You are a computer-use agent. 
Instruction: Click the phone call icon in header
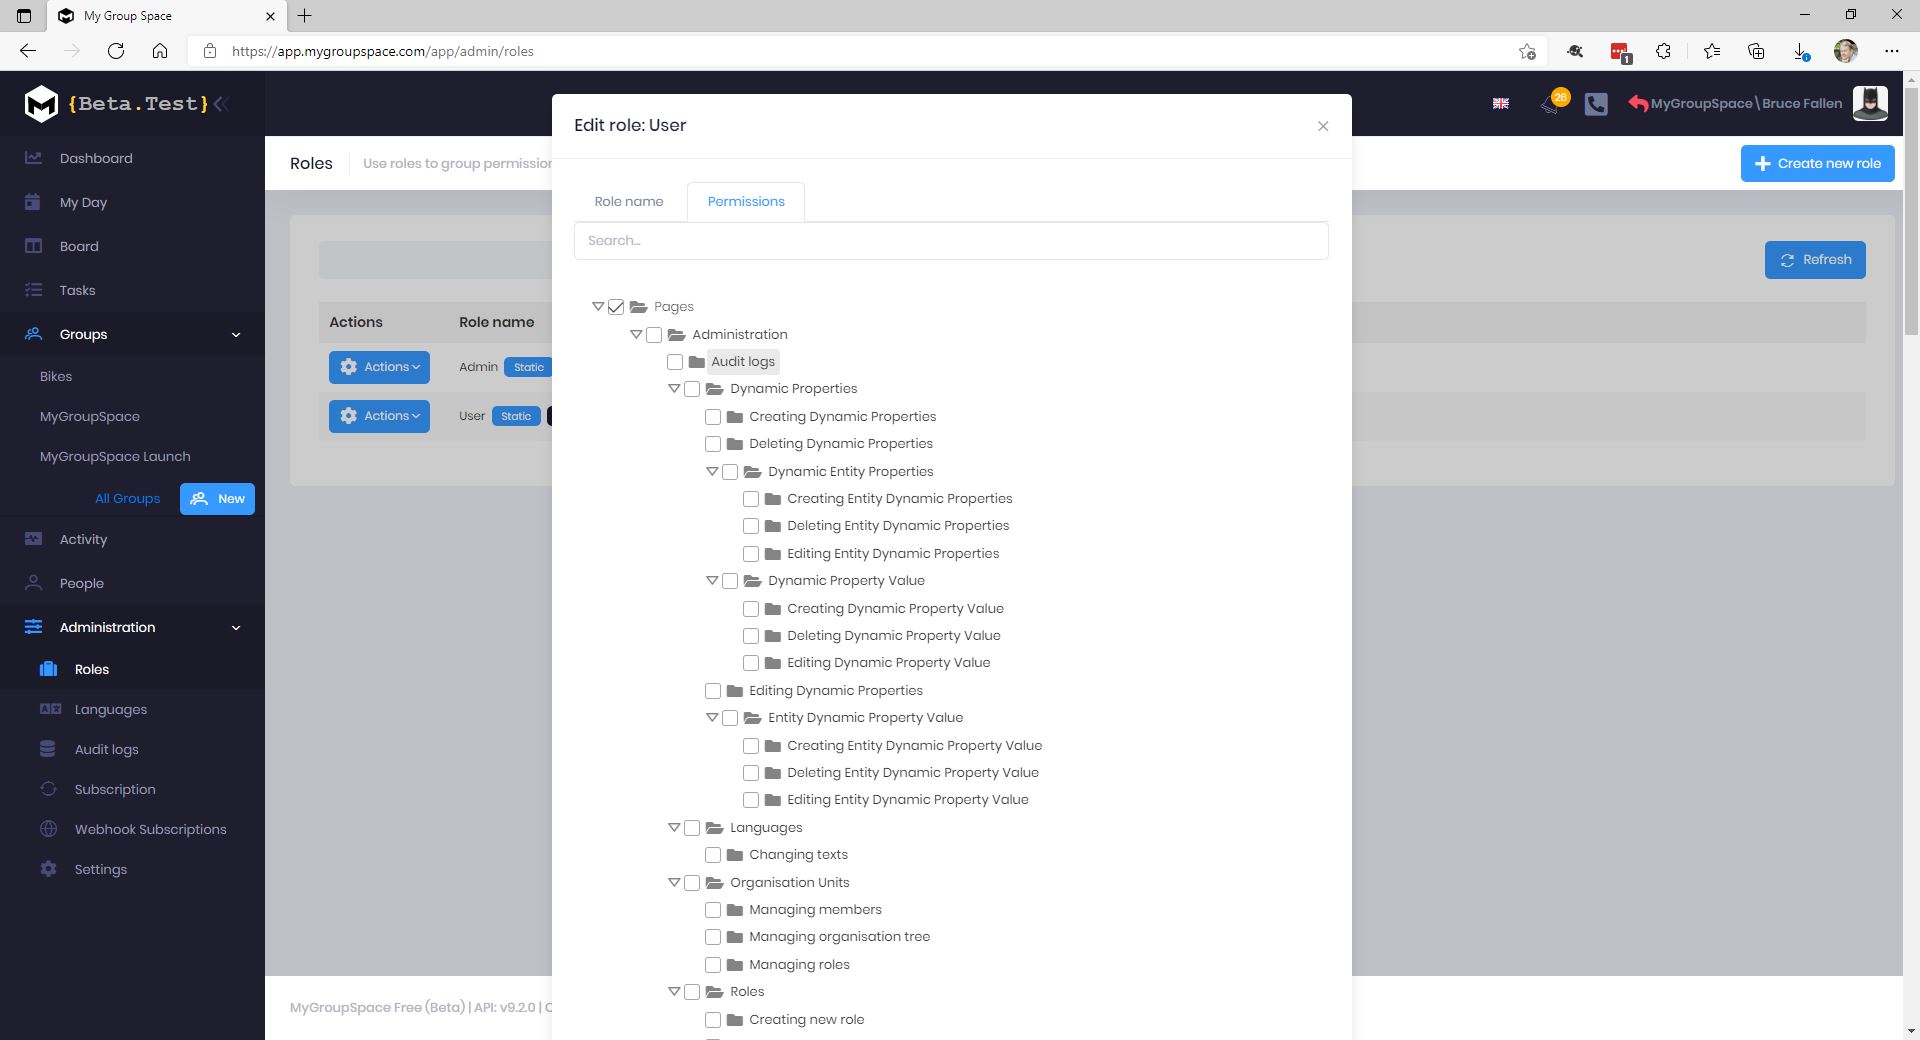pyautogui.click(x=1596, y=104)
